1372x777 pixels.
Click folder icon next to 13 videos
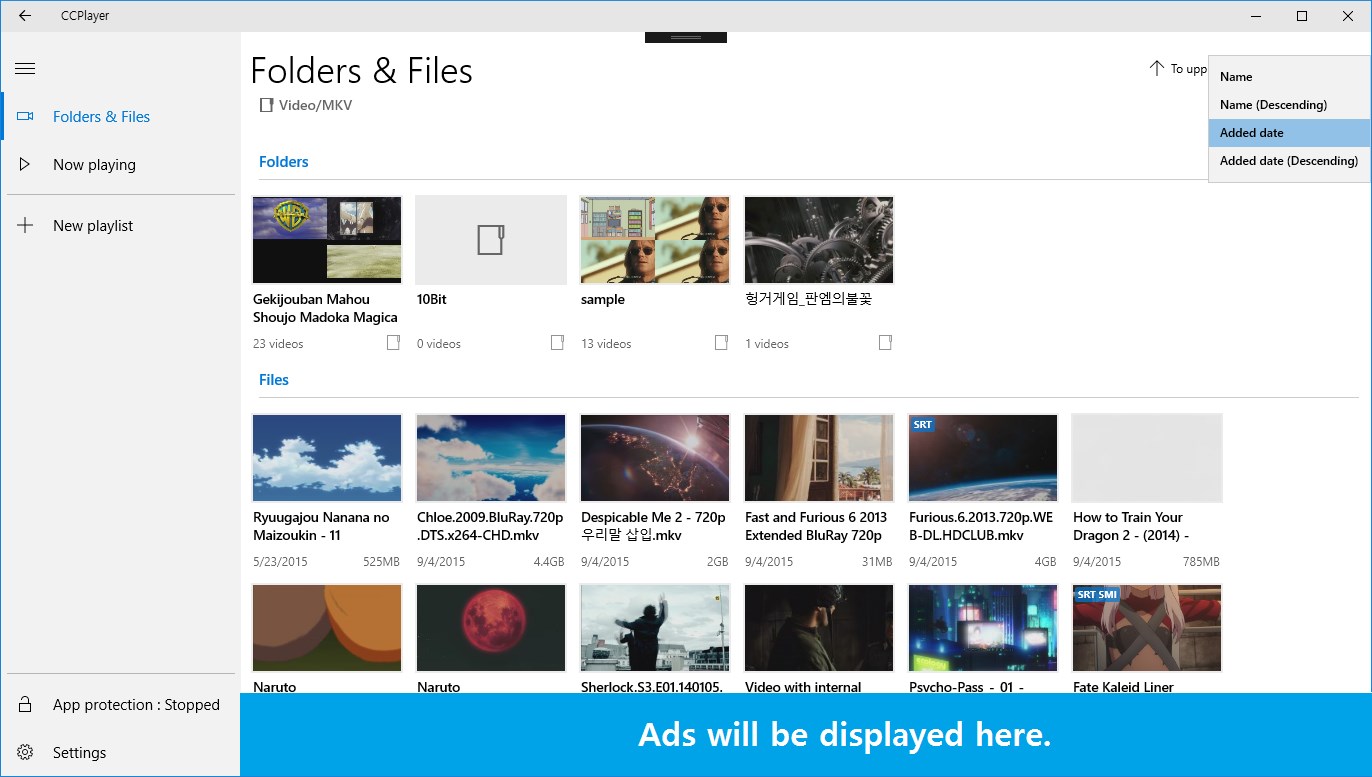tap(721, 343)
